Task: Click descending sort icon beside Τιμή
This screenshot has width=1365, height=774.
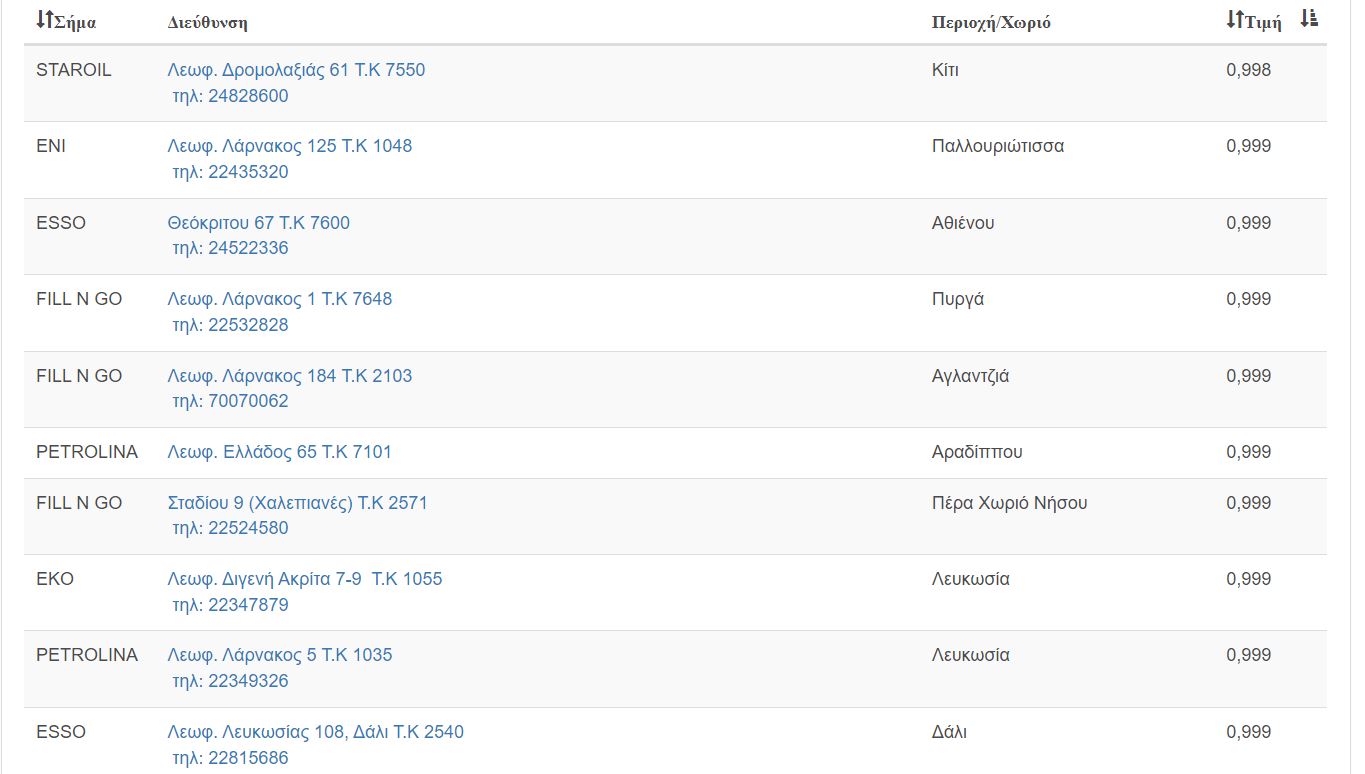Action: tap(1309, 19)
